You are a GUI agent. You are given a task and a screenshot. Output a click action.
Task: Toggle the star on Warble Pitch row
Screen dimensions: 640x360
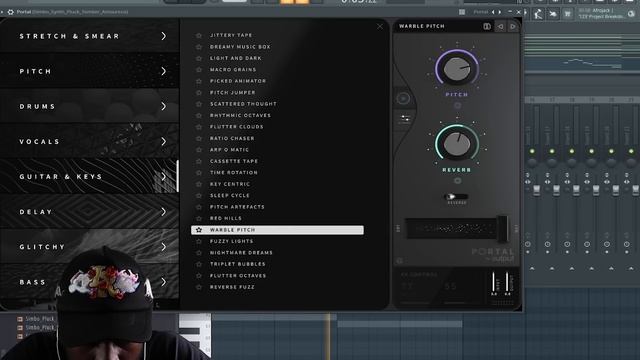pos(199,230)
